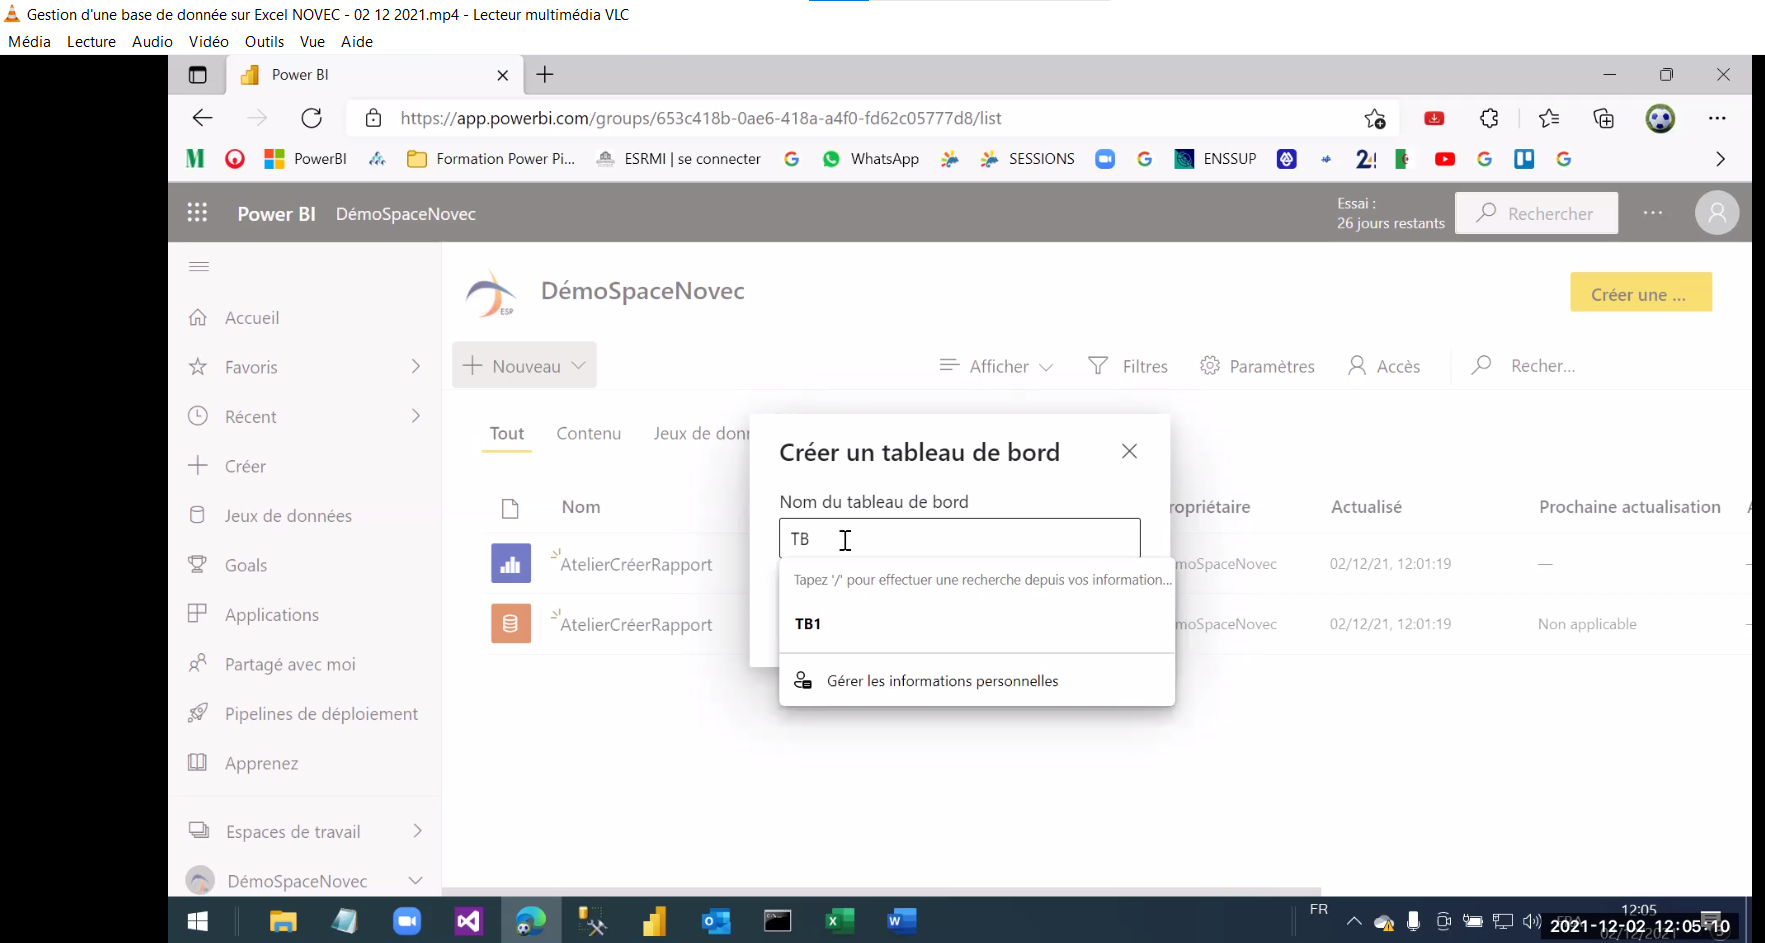The image size is (1765, 943).
Task: Open browser extensions puzzle icon
Action: (1489, 118)
